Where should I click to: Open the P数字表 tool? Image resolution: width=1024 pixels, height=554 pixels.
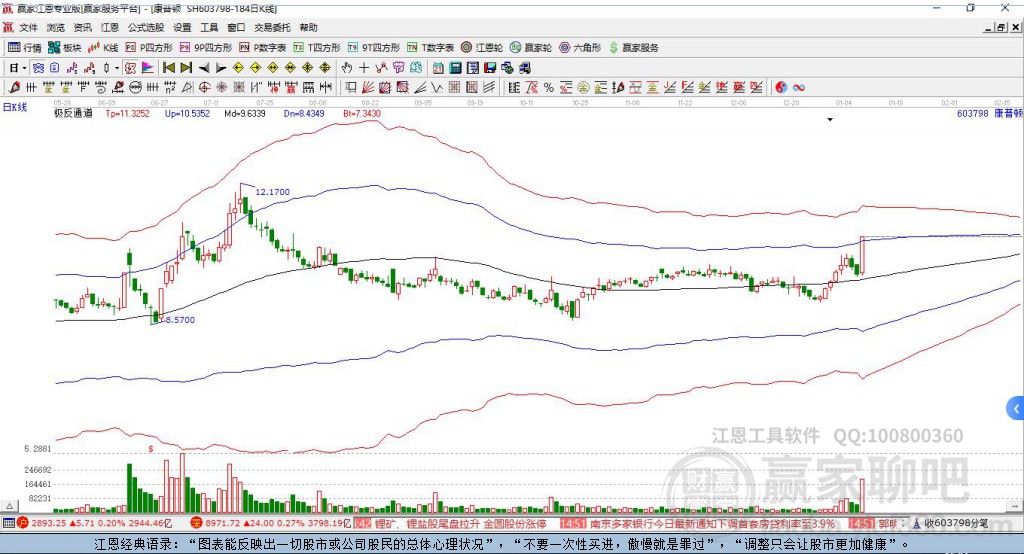click(263, 48)
